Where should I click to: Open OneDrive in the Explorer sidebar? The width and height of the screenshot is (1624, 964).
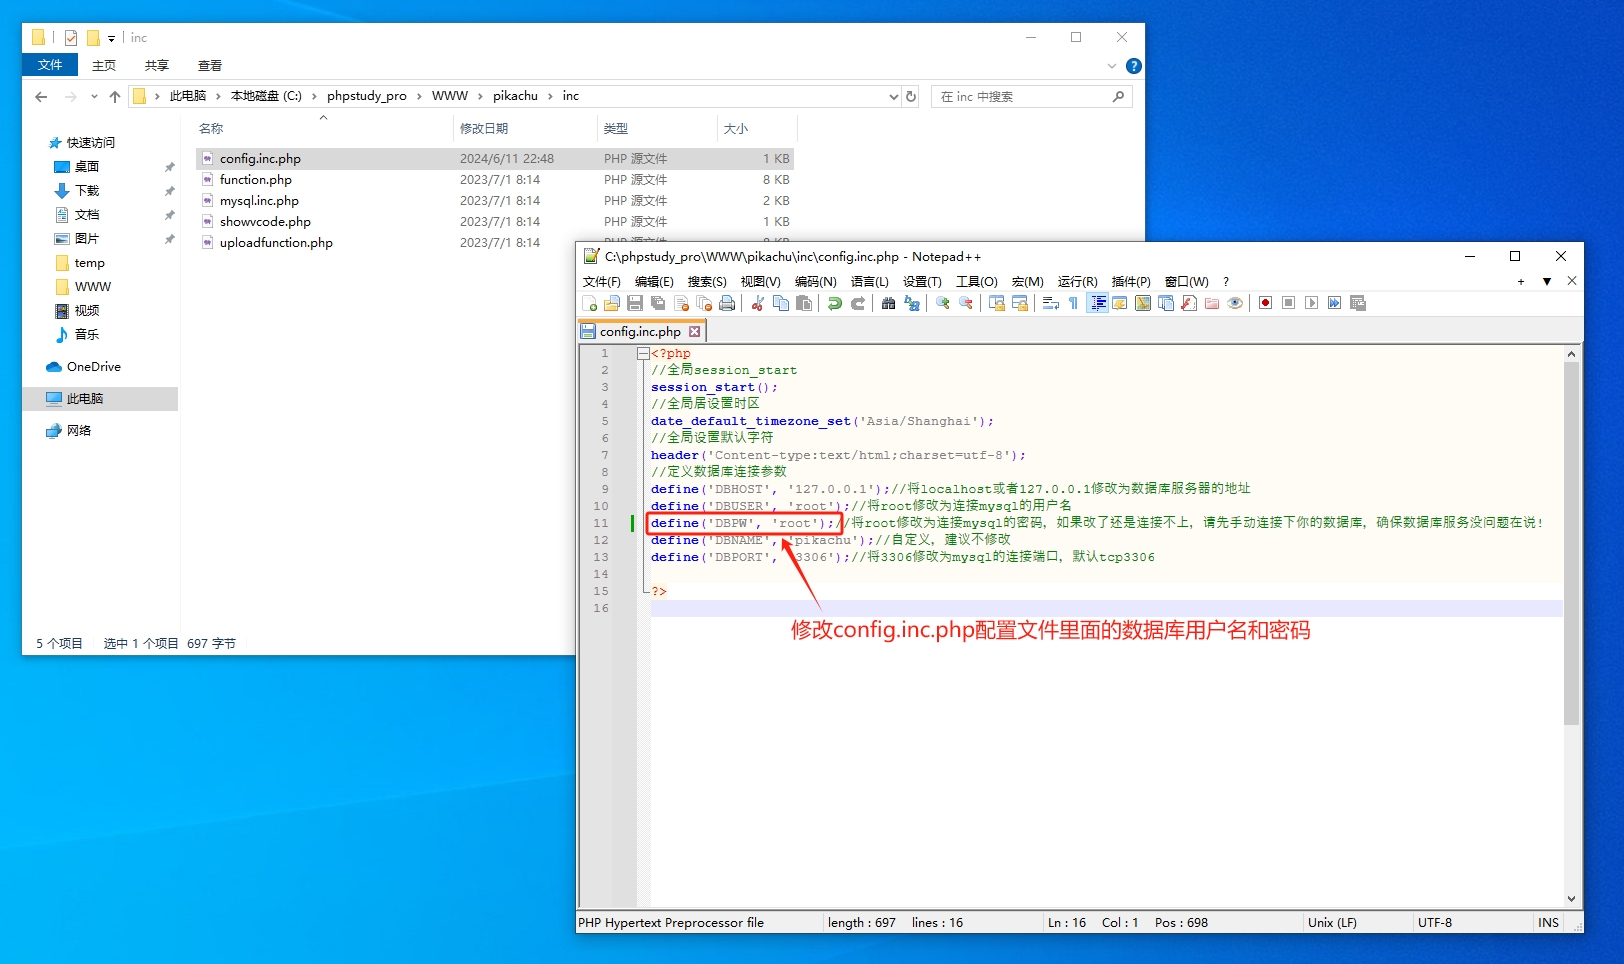click(x=93, y=367)
